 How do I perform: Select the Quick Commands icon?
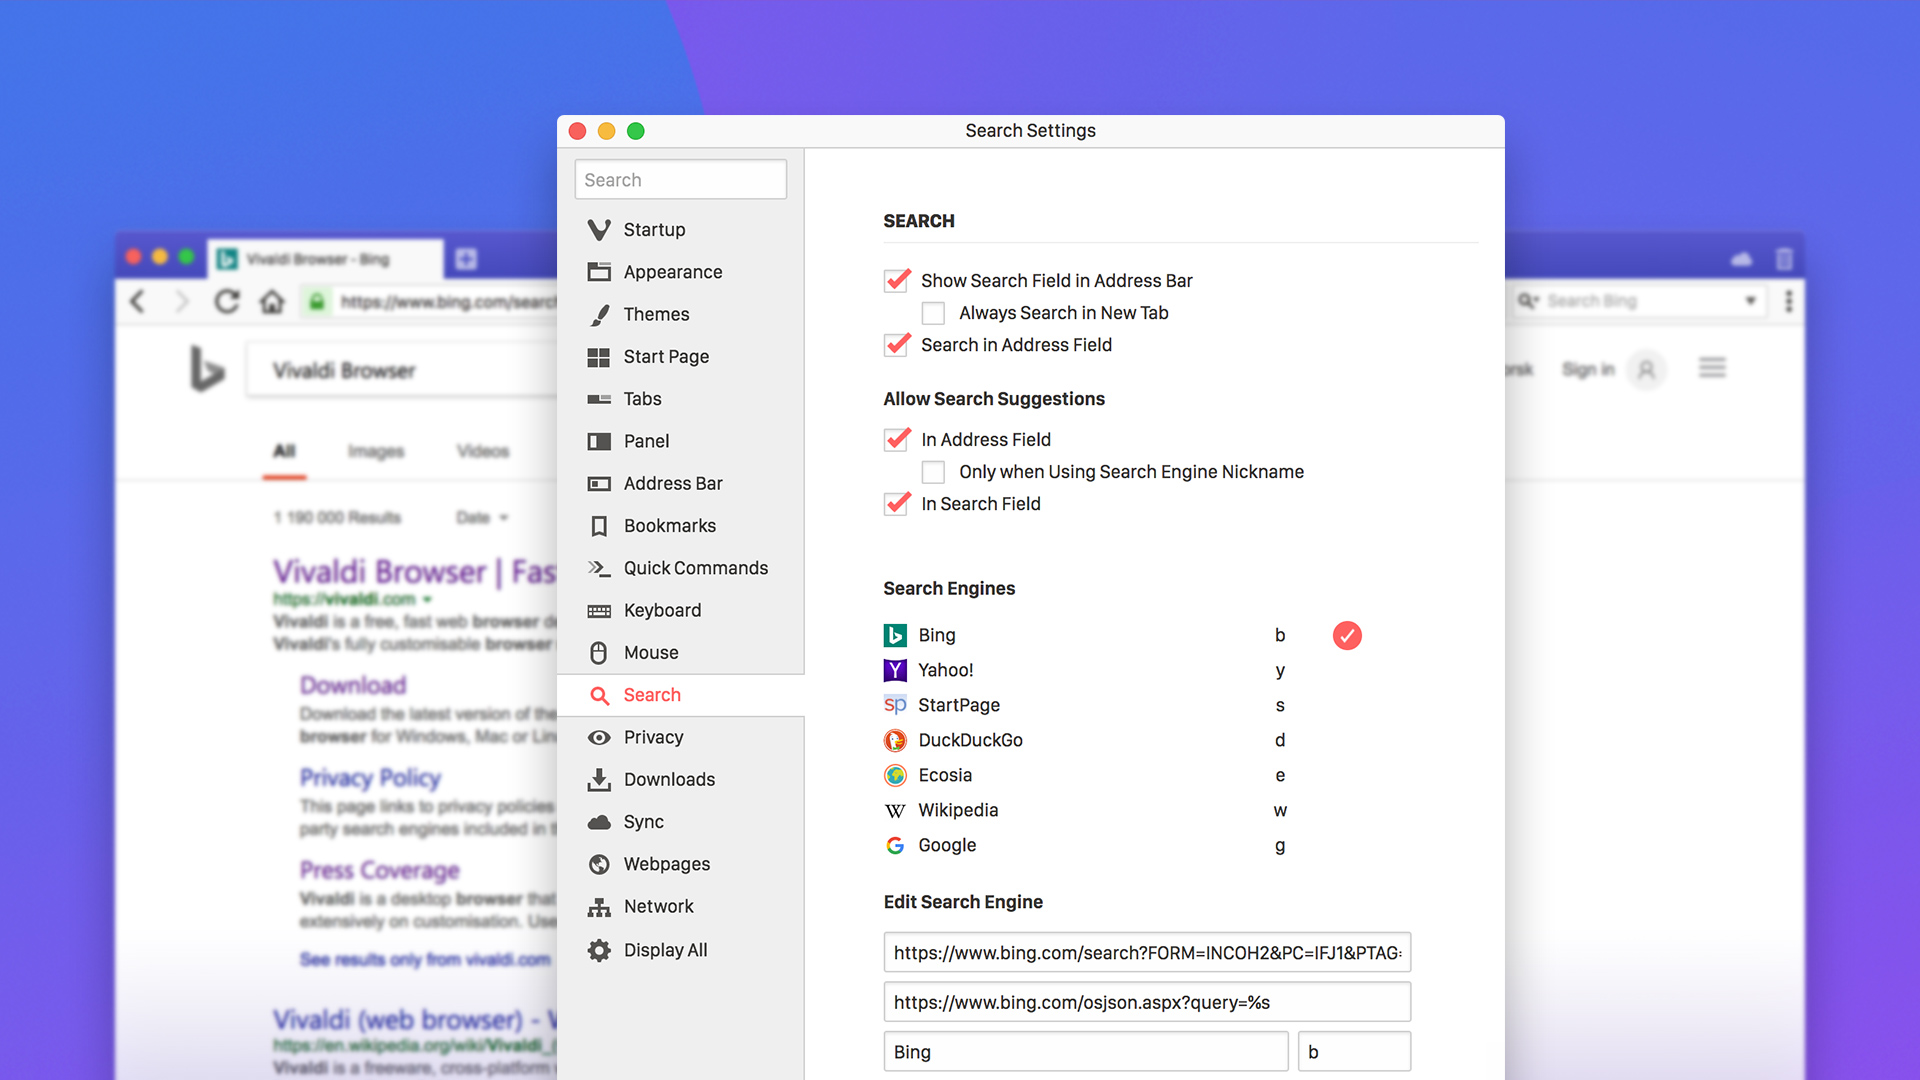click(x=600, y=567)
